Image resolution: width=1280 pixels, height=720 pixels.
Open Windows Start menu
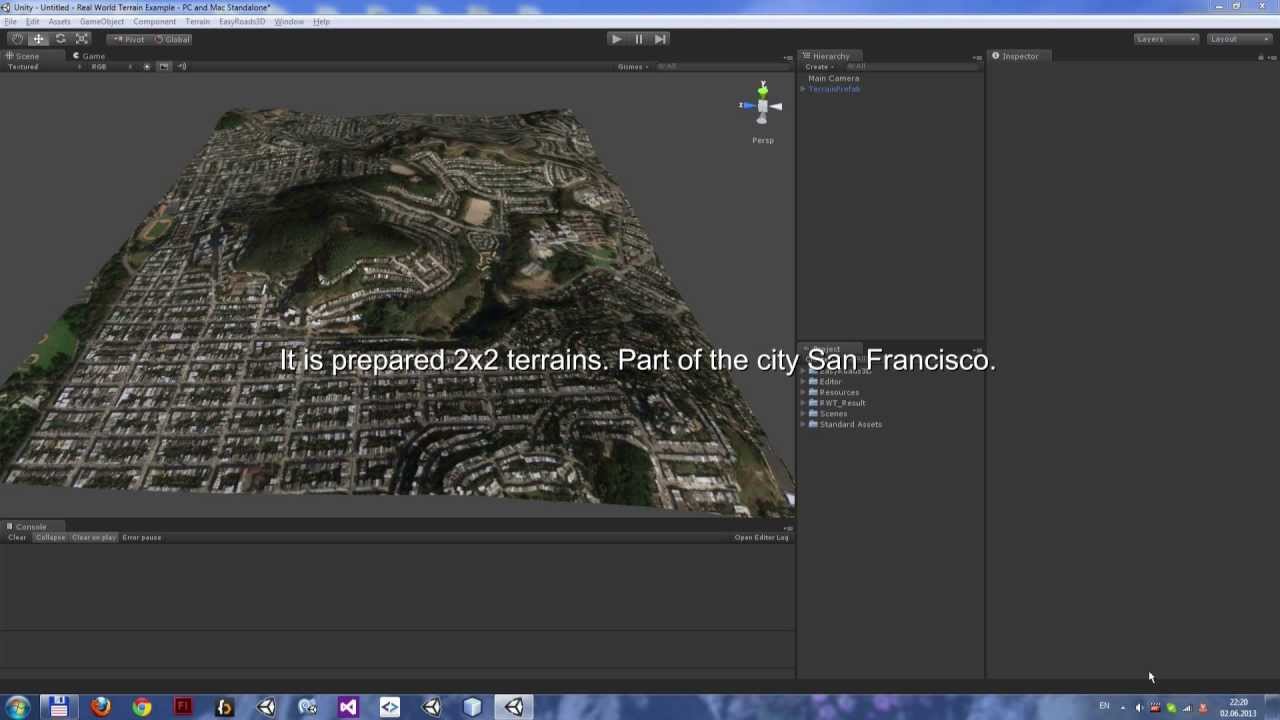[x=17, y=707]
